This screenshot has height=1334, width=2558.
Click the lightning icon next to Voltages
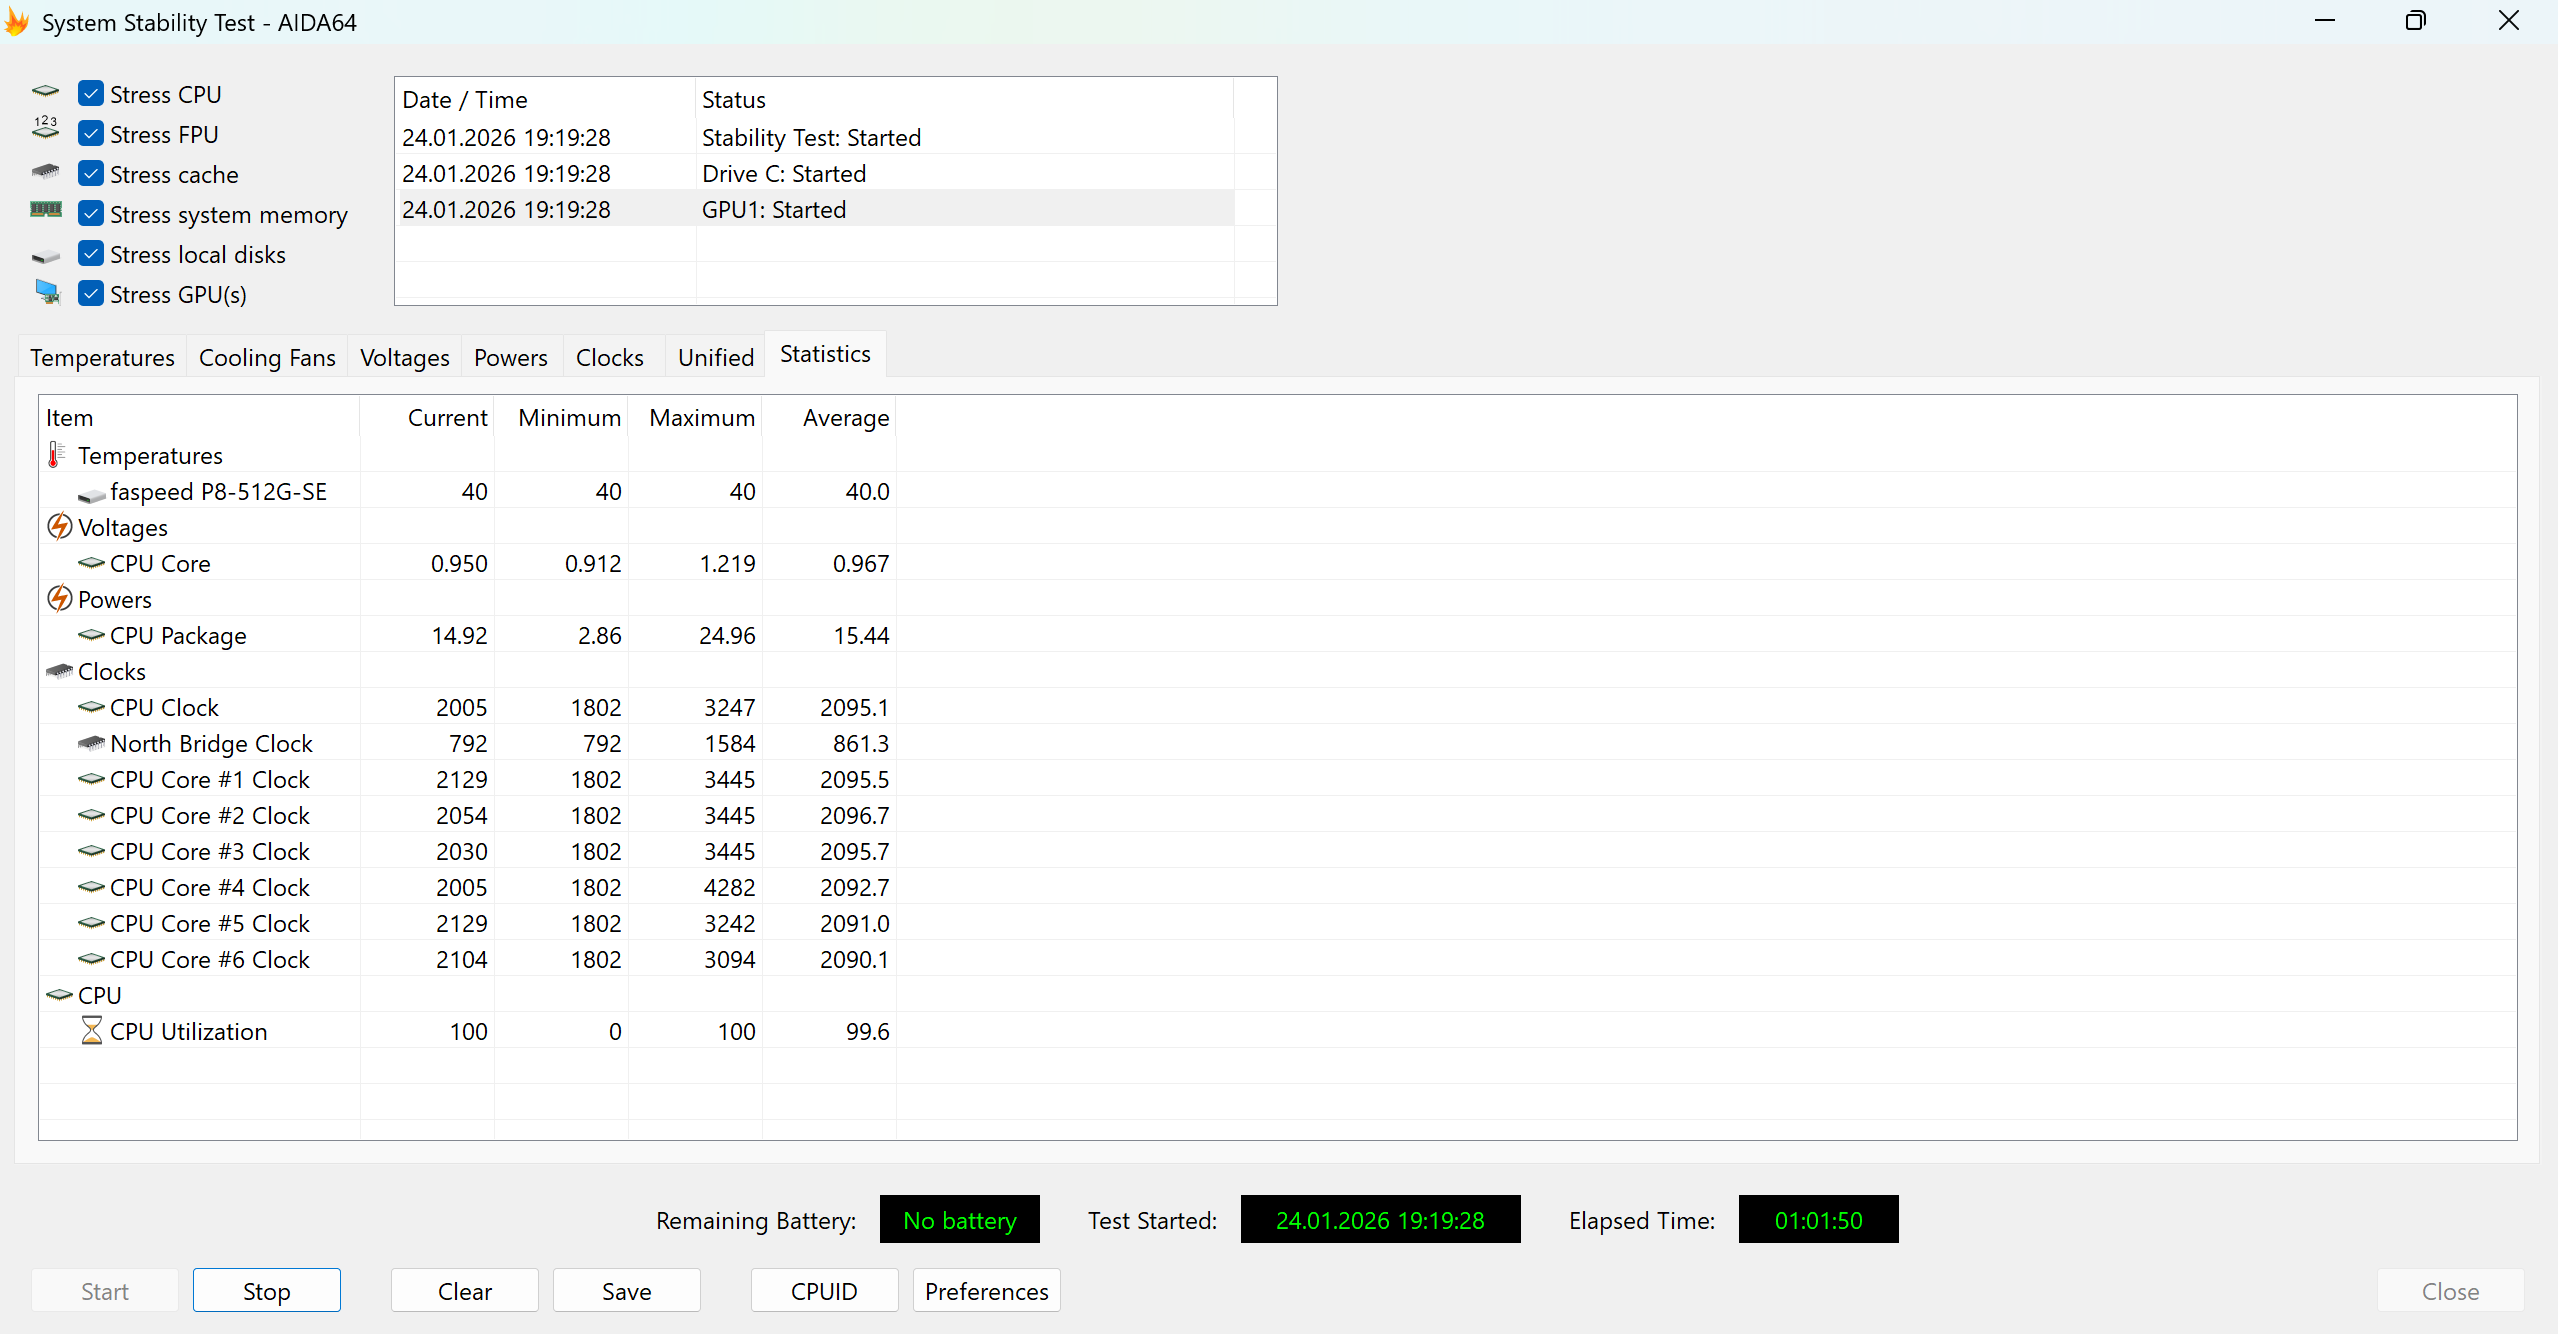coord(59,527)
